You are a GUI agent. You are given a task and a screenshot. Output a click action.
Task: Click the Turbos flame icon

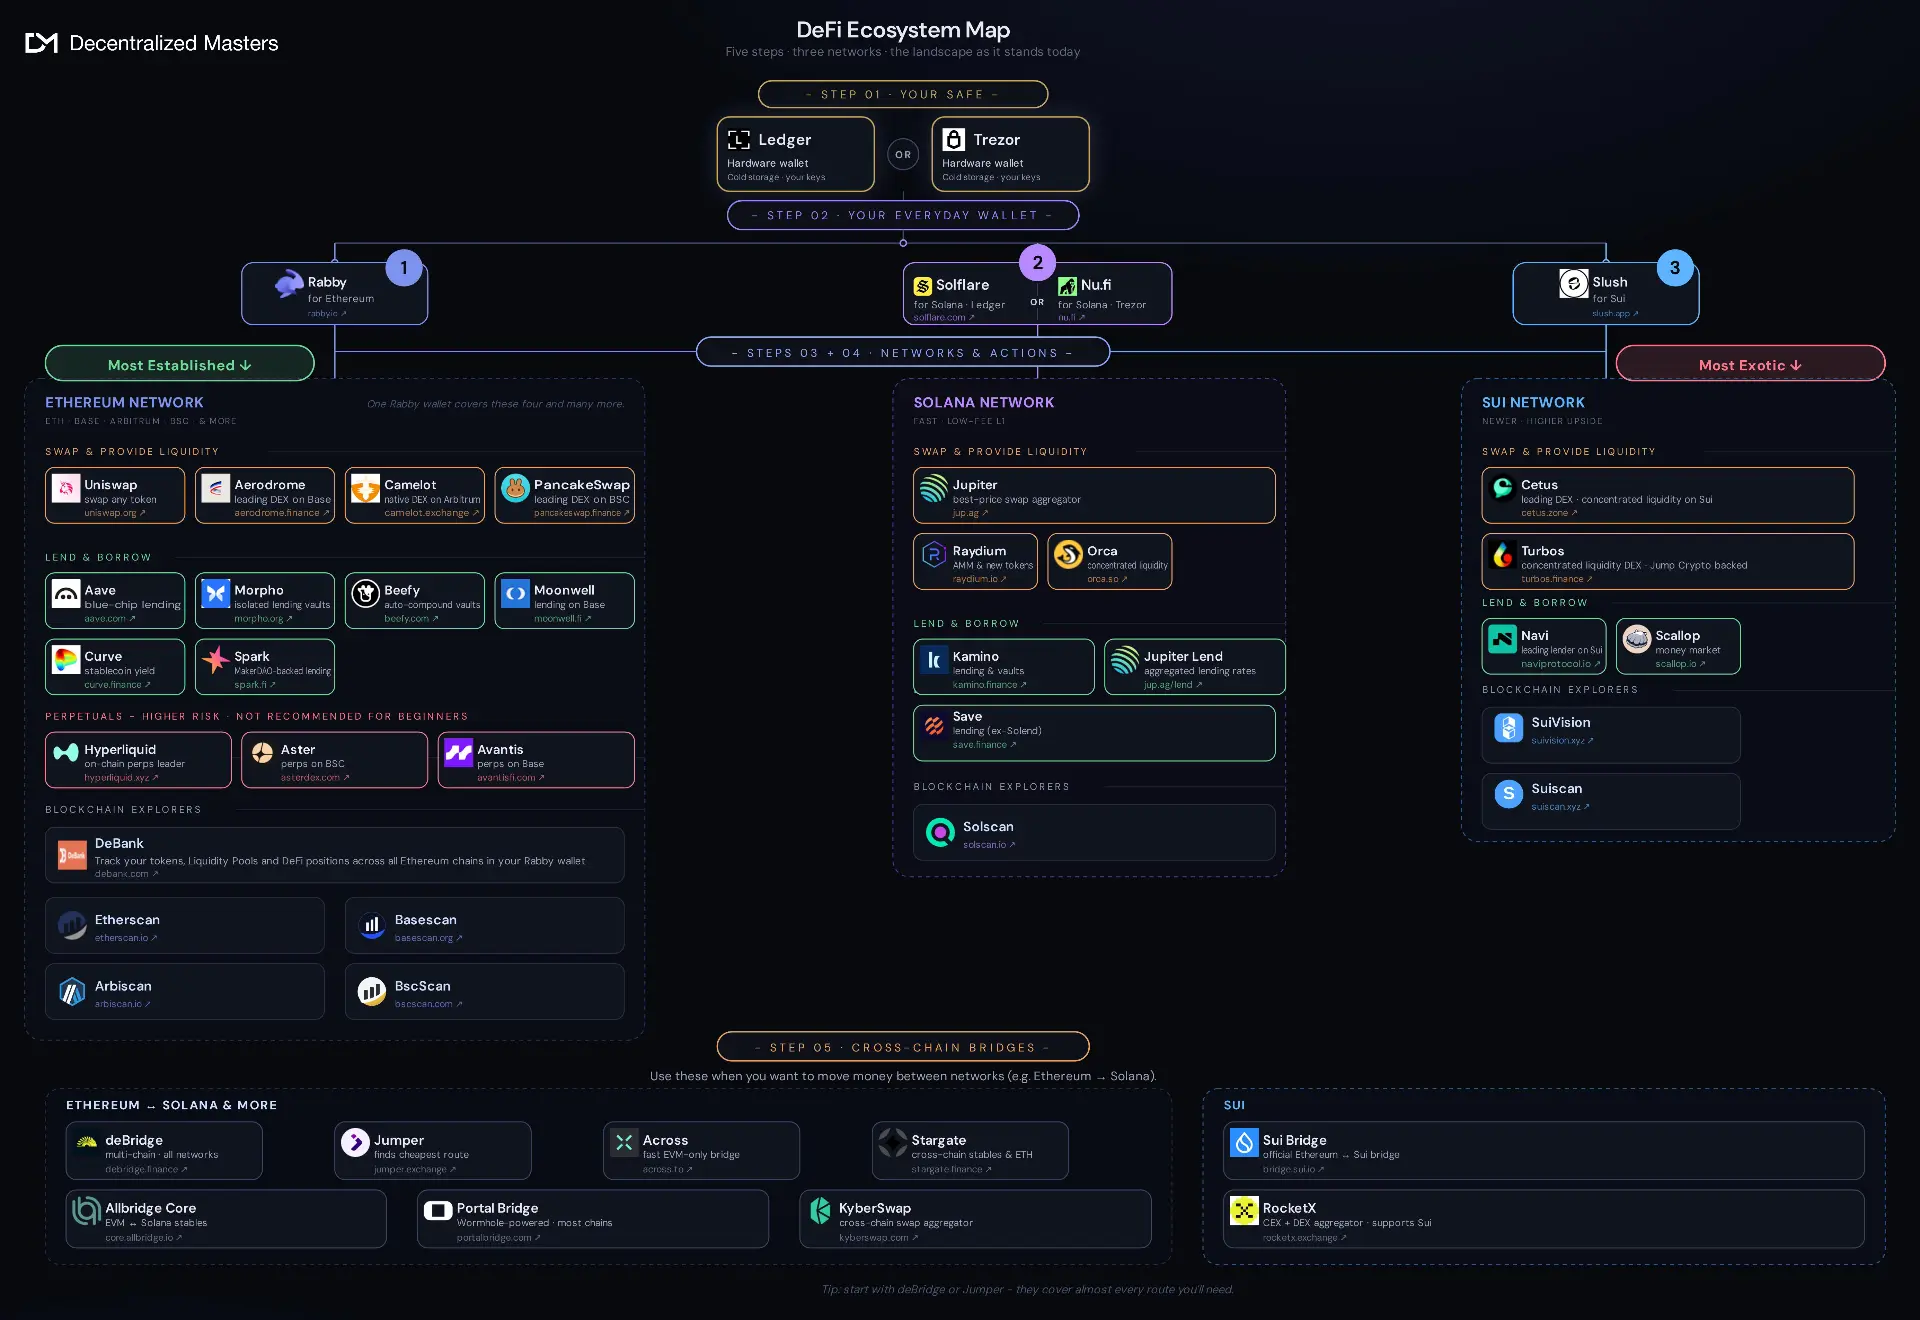coord(1502,554)
